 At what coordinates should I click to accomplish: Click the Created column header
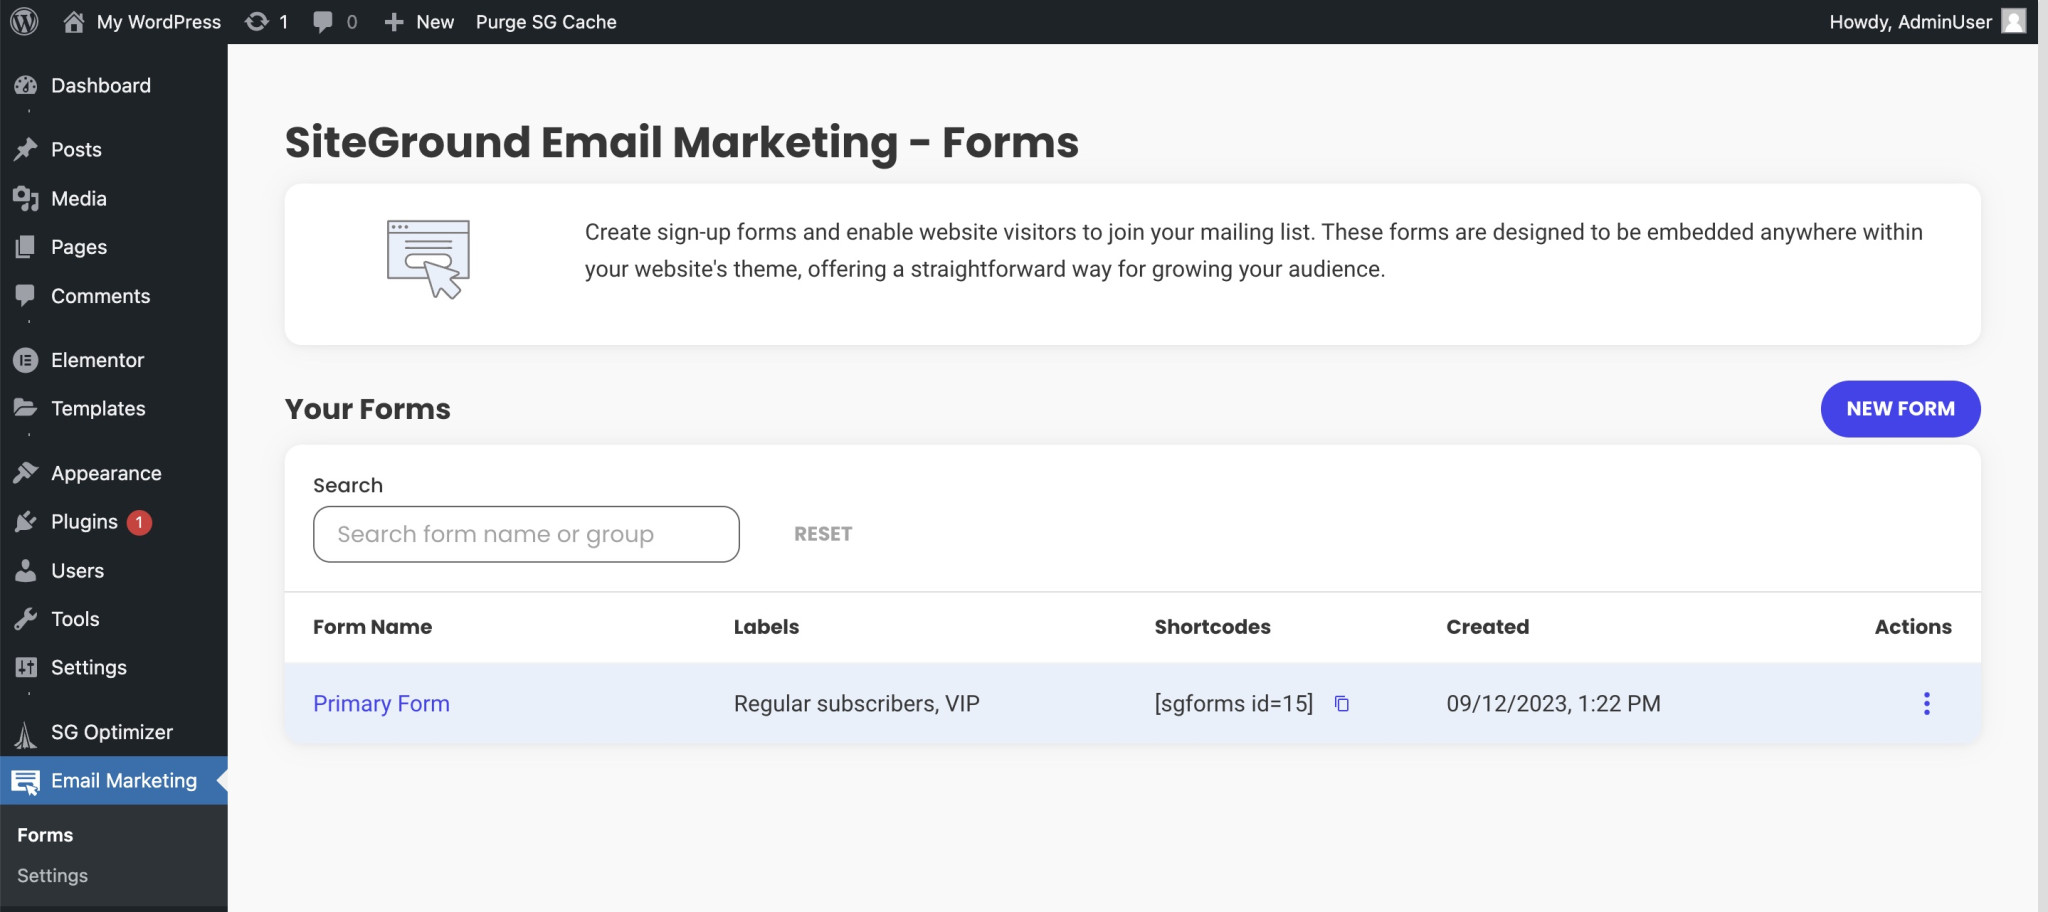click(1487, 627)
